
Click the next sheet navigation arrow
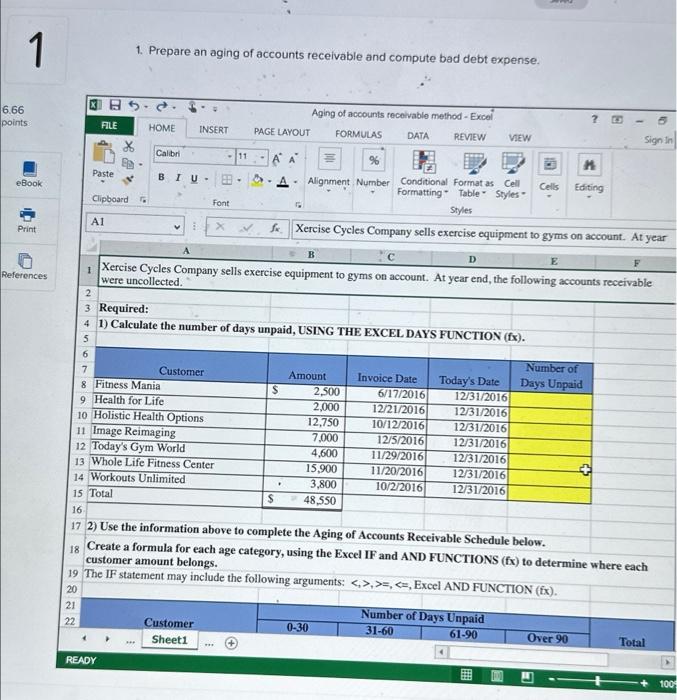click(107, 639)
